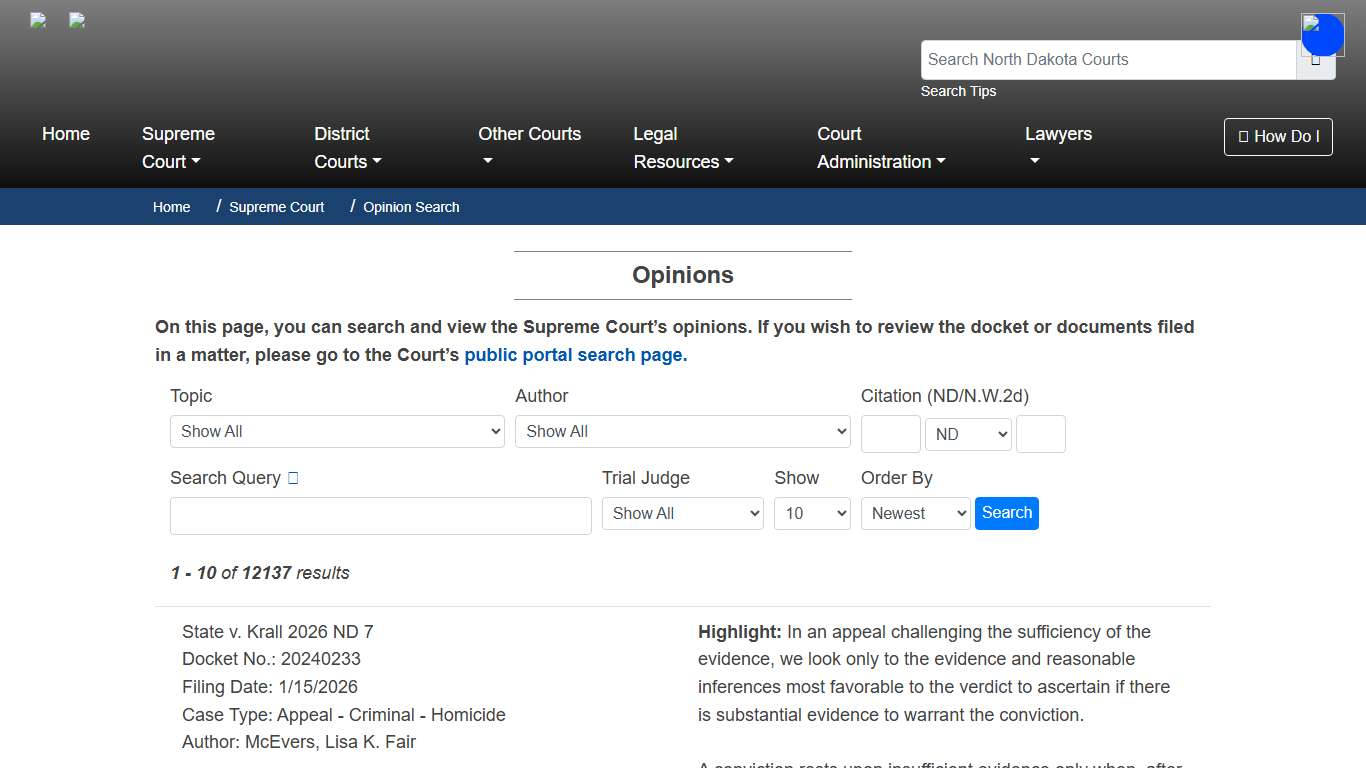Expand the Topic dropdown

tap(337, 432)
